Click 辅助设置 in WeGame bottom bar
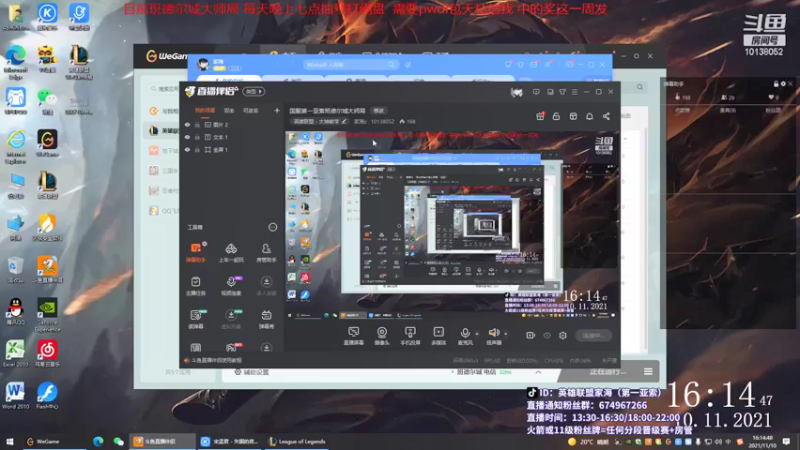 [x=252, y=372]
